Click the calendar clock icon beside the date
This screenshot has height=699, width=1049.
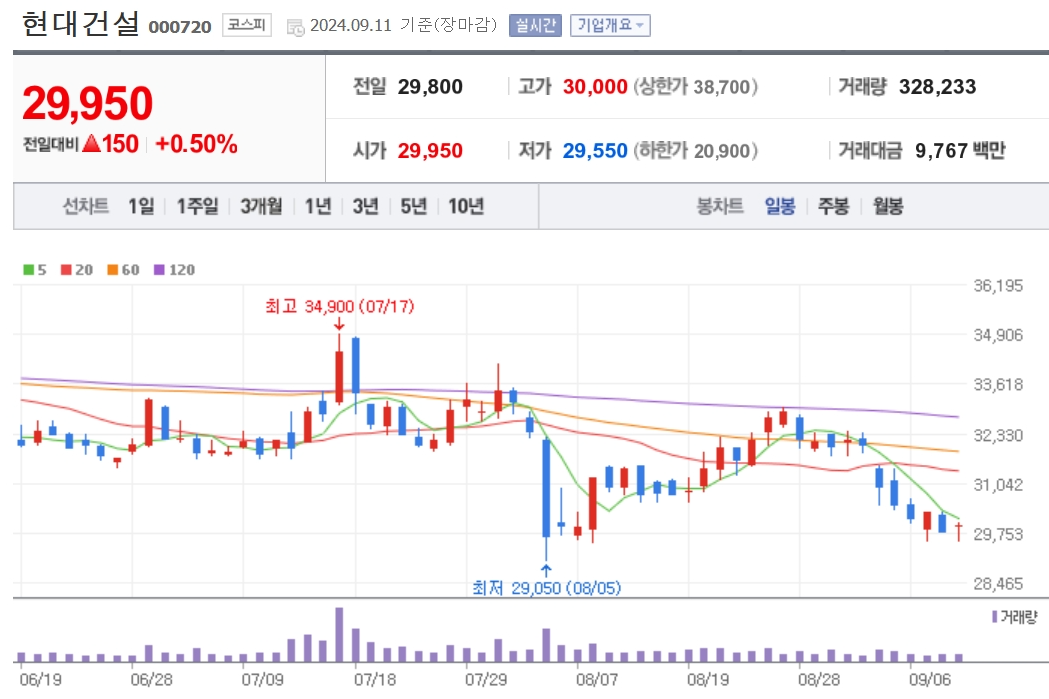(x=295, y=27)
